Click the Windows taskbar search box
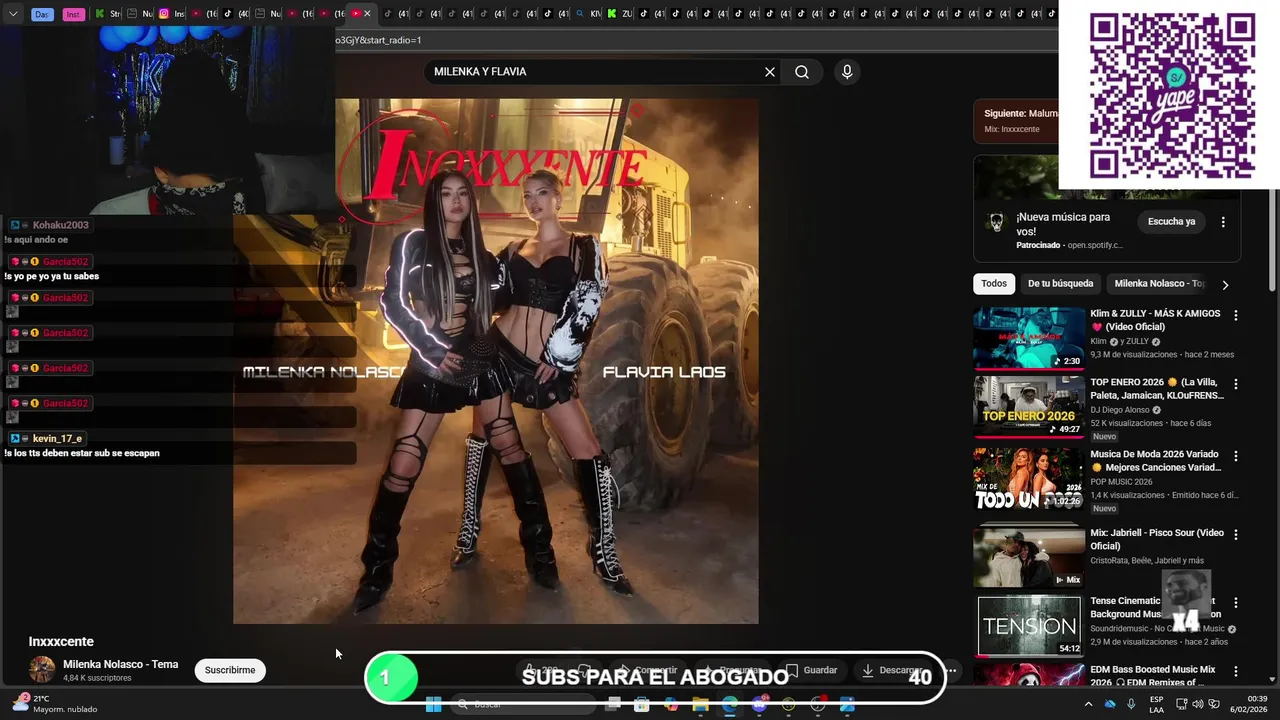The width and height of the screenshot is (1280, 720). pos(525,704)
